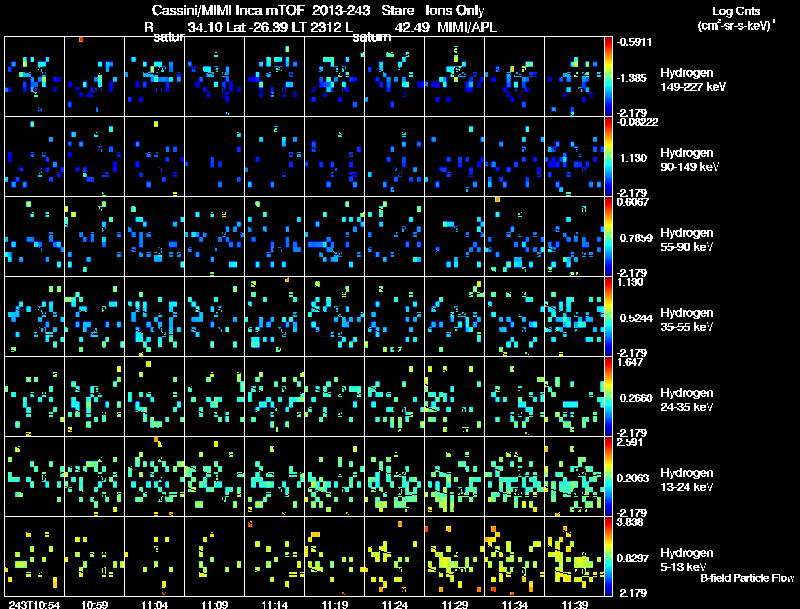Click the '243T10:54' time axis label

tap(34, 604)
